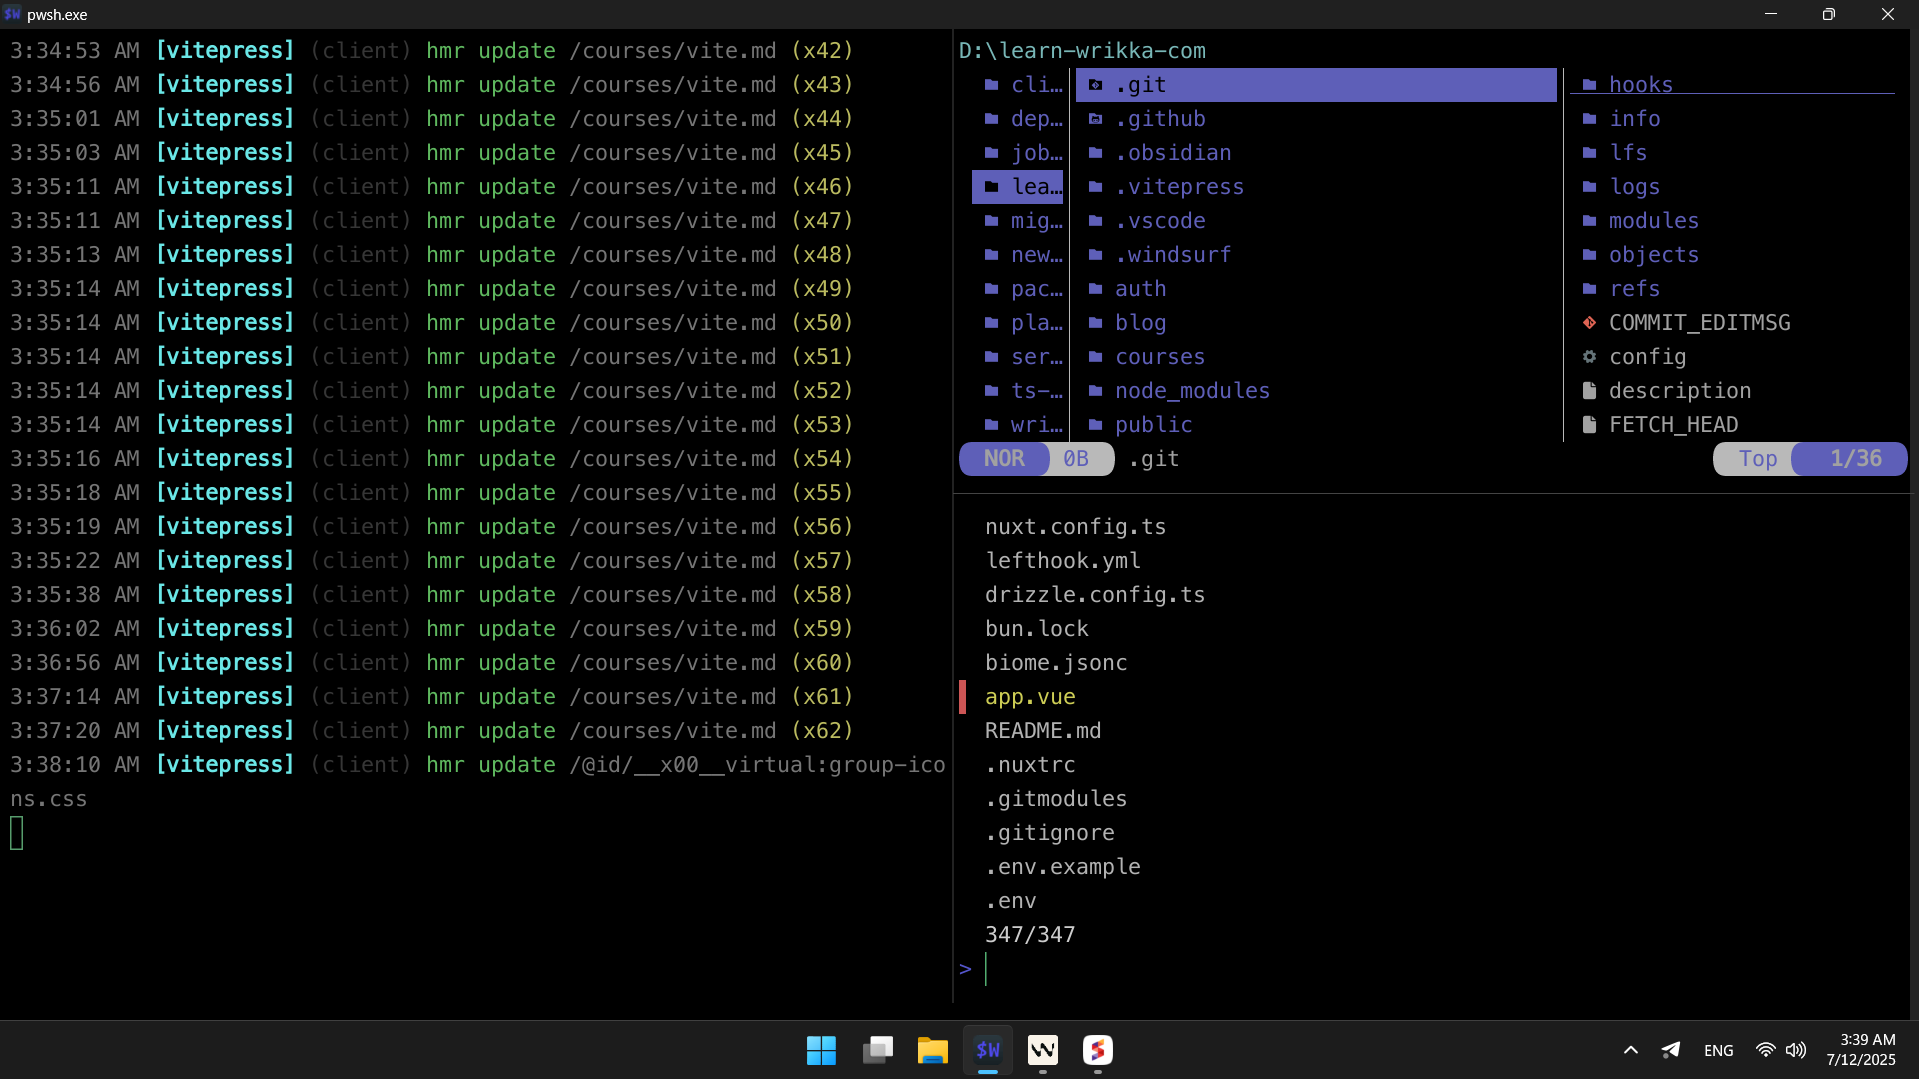
Task: Open Task View from taskbar
Action: [877, 1050]
